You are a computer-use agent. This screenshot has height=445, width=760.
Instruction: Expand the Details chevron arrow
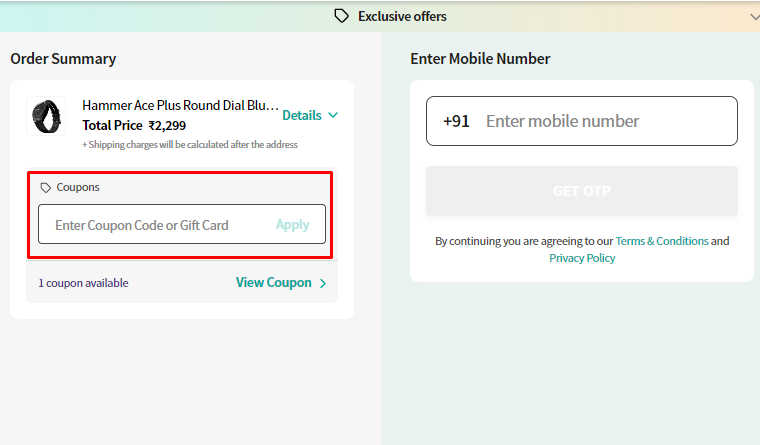coord(332,115)
